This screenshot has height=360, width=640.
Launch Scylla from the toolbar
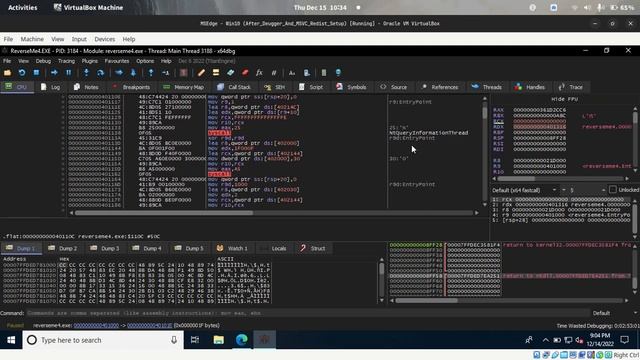coord(183,73)
